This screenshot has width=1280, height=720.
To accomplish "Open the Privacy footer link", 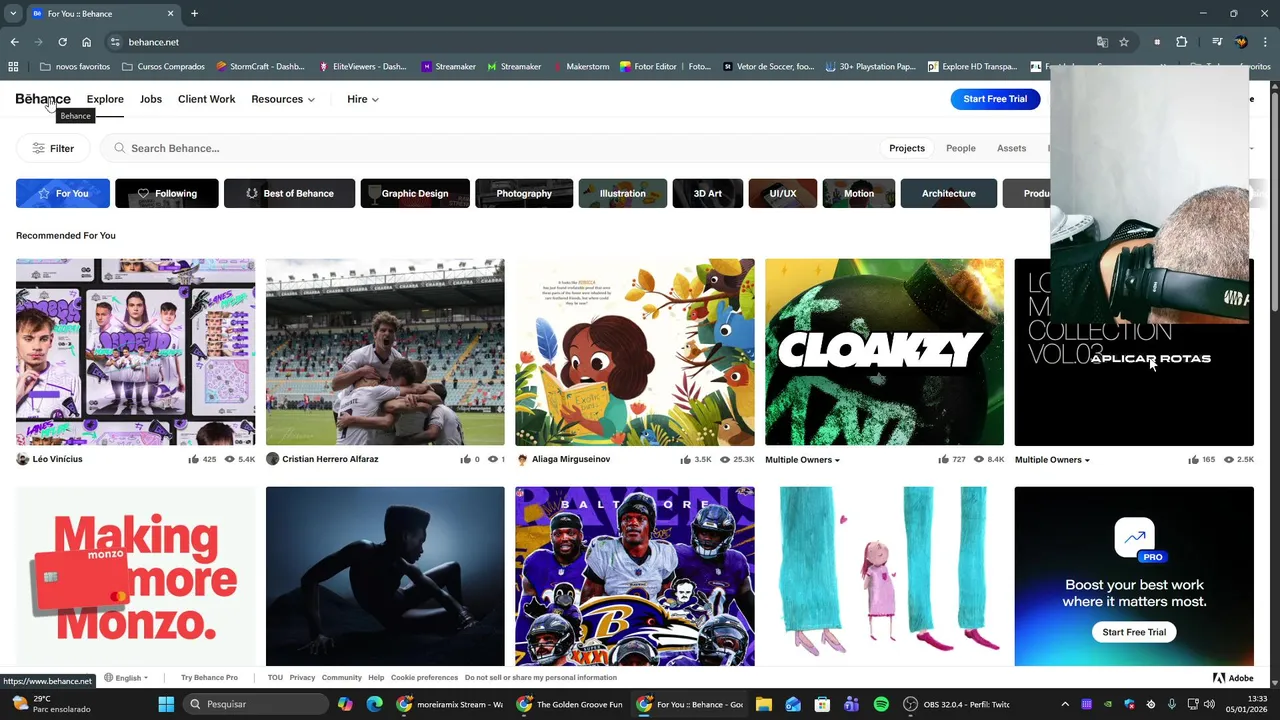I will [302, 678].
